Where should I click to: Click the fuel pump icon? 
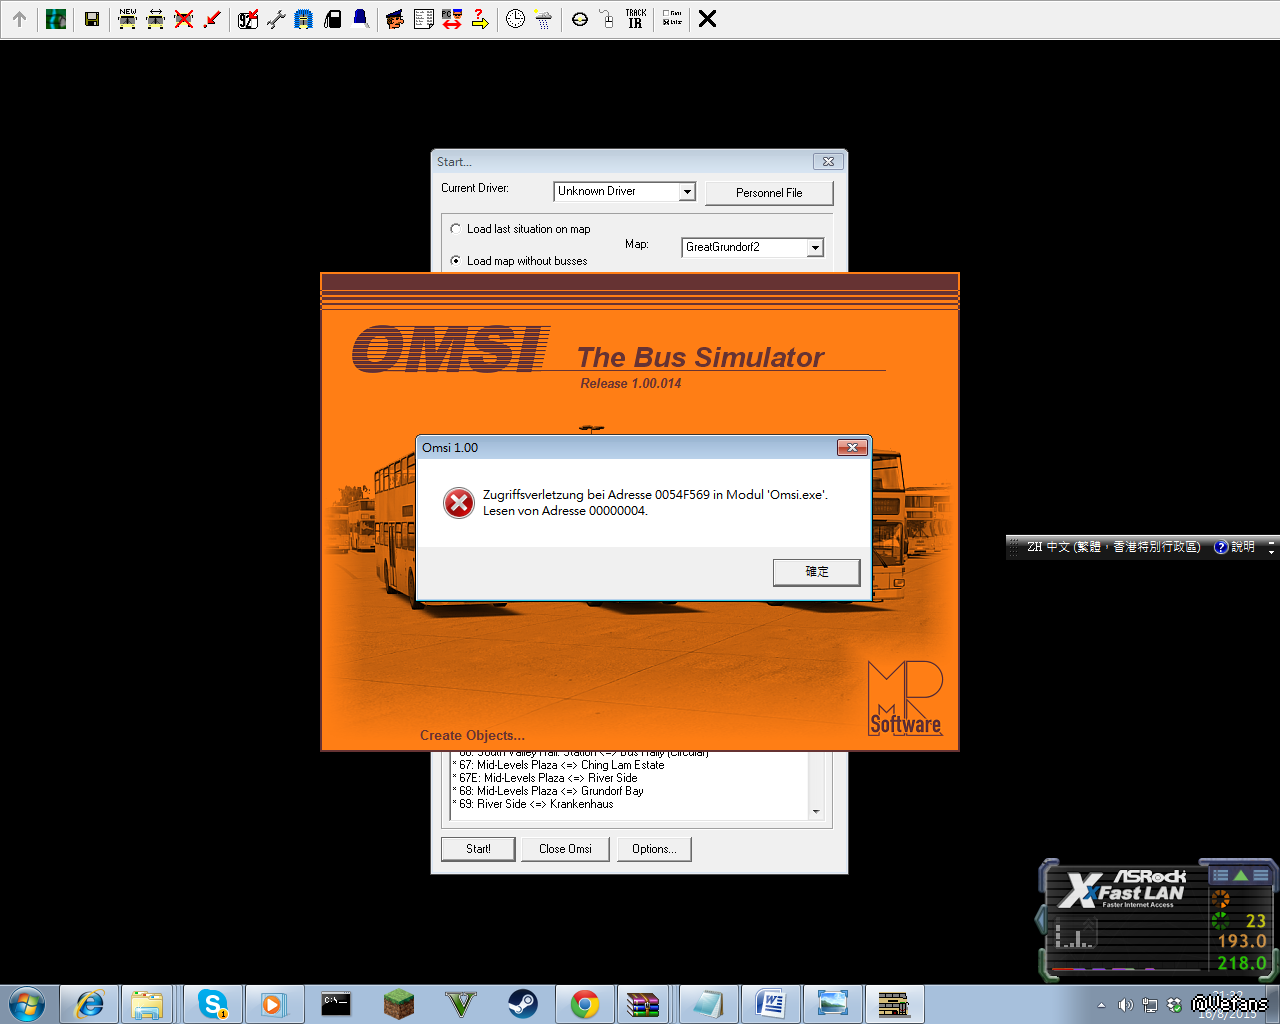(333, 19)
